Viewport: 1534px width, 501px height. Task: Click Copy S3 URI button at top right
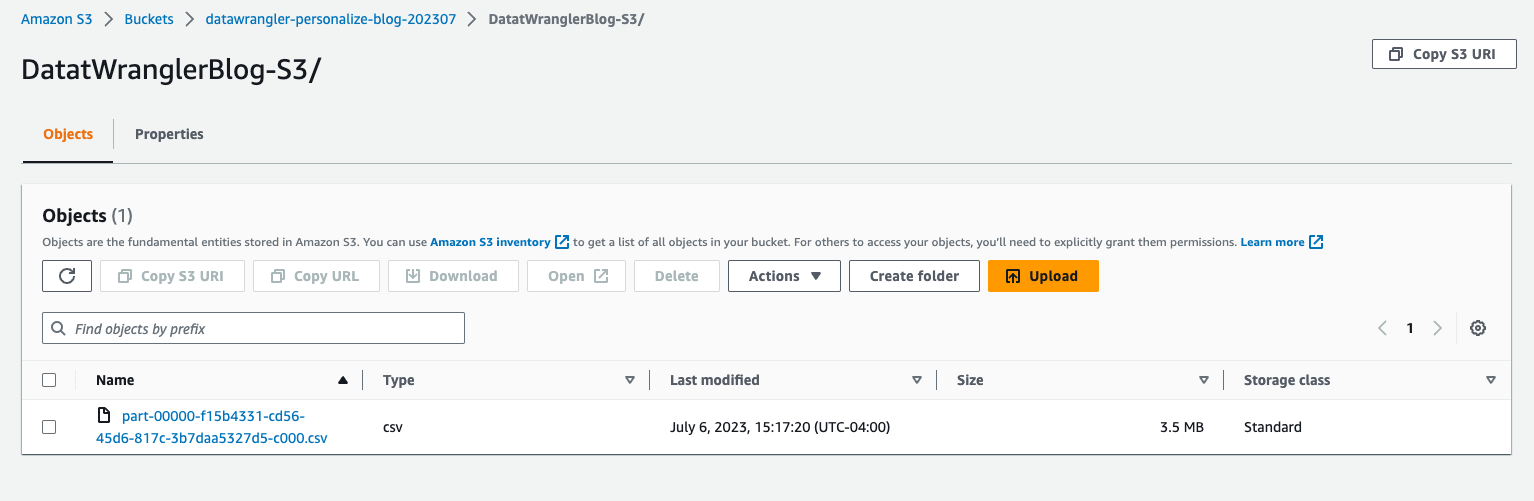1444,54
